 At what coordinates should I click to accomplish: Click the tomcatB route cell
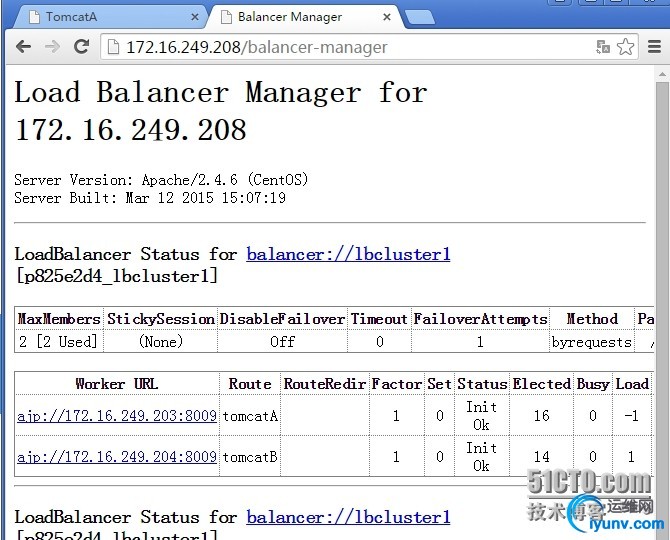click(250, 457)
